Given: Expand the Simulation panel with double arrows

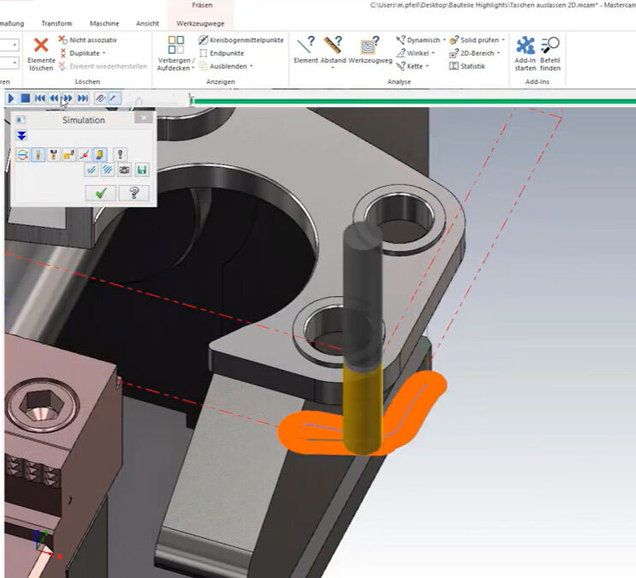Looking at the screenshot, I should tap(21, 136).
